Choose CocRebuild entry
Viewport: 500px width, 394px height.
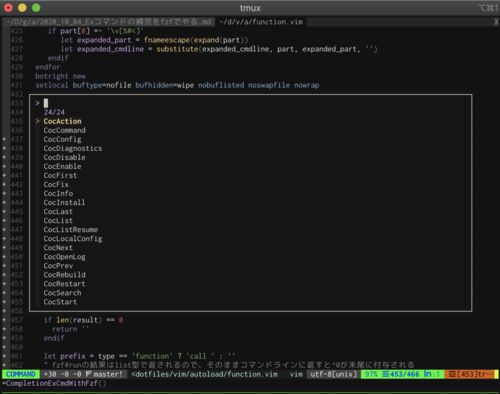click(x=64, y=275)
